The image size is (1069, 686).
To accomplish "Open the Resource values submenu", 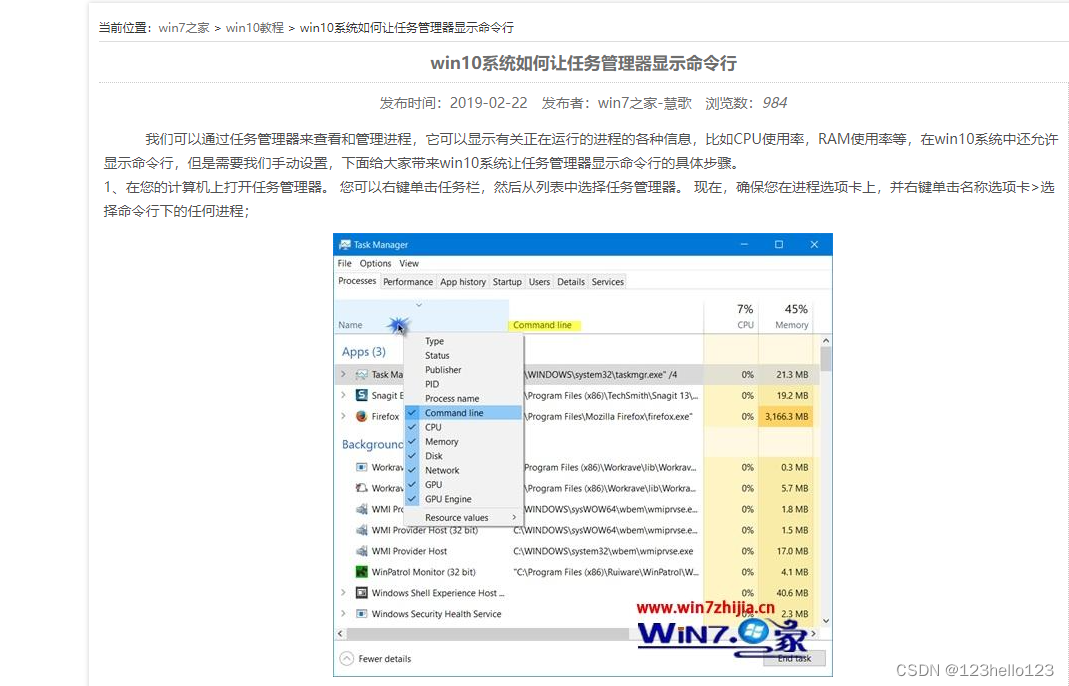I will (456, 517).
